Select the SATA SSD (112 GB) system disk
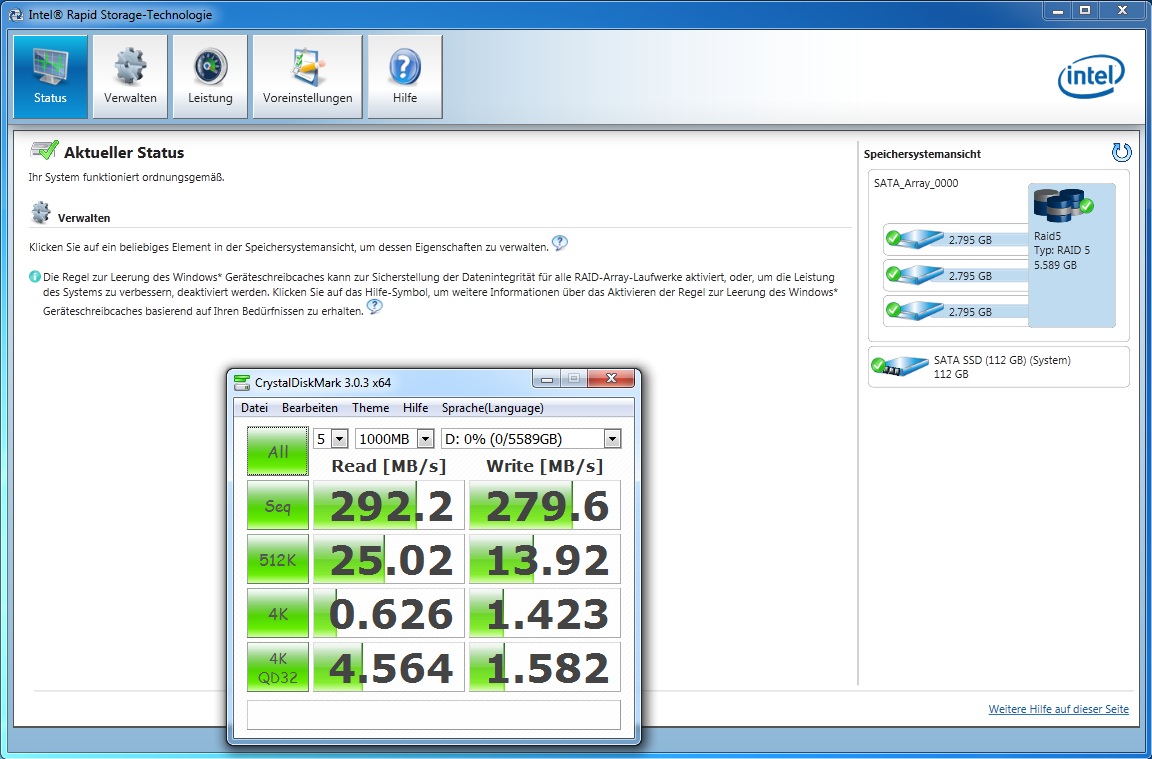Screen dimensions: 1152x759 pyautogui.click(x=998, y=367)
